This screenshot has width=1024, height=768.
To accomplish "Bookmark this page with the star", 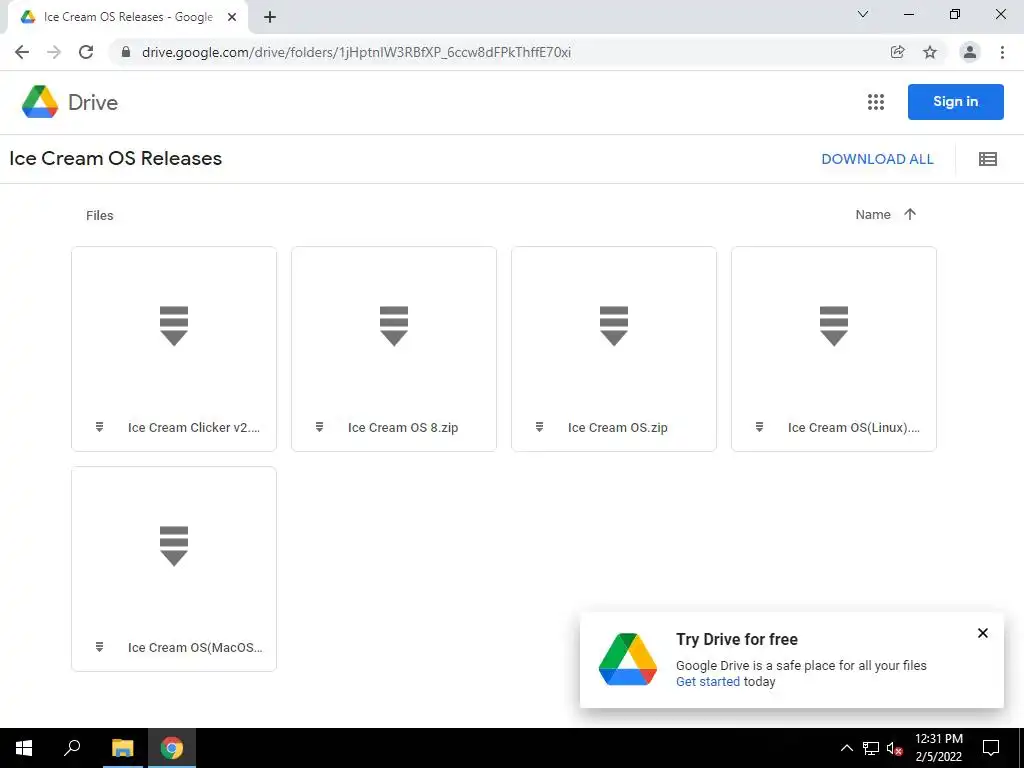I will (930, 52).
